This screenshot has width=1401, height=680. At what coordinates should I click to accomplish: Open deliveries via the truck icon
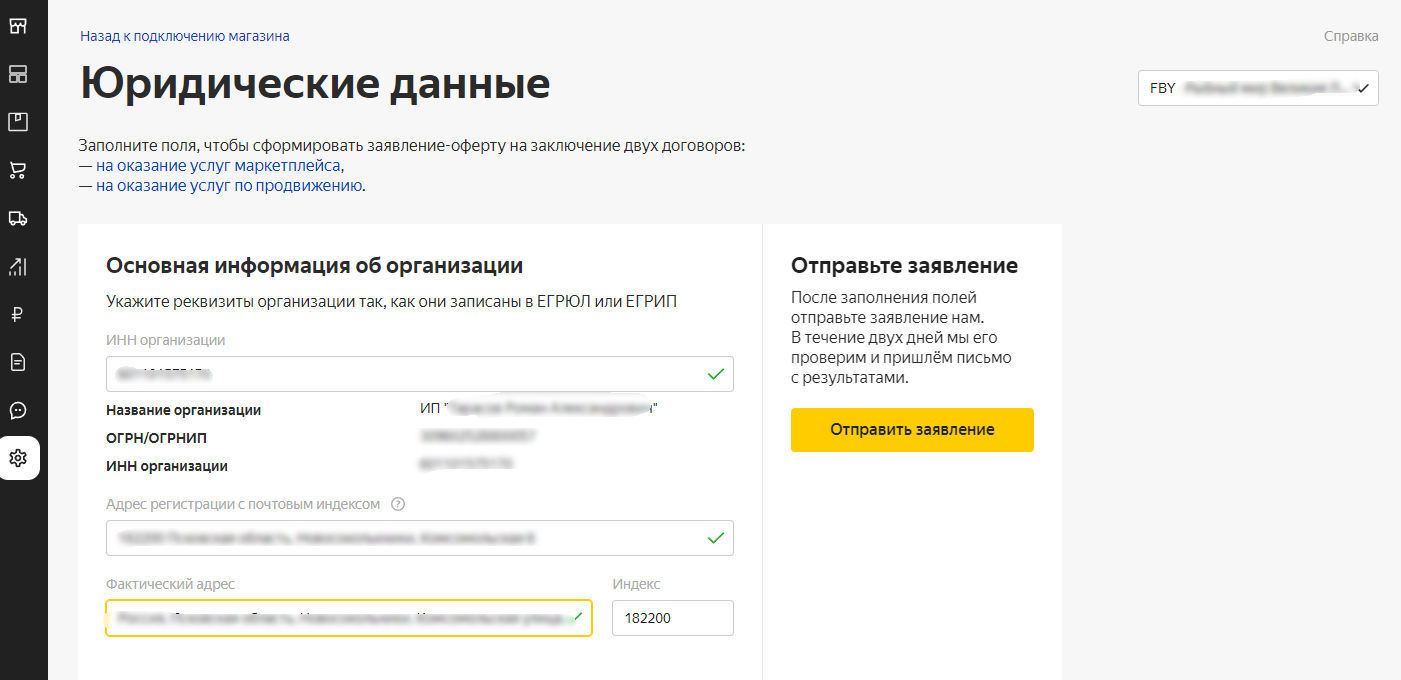(18, 218)
